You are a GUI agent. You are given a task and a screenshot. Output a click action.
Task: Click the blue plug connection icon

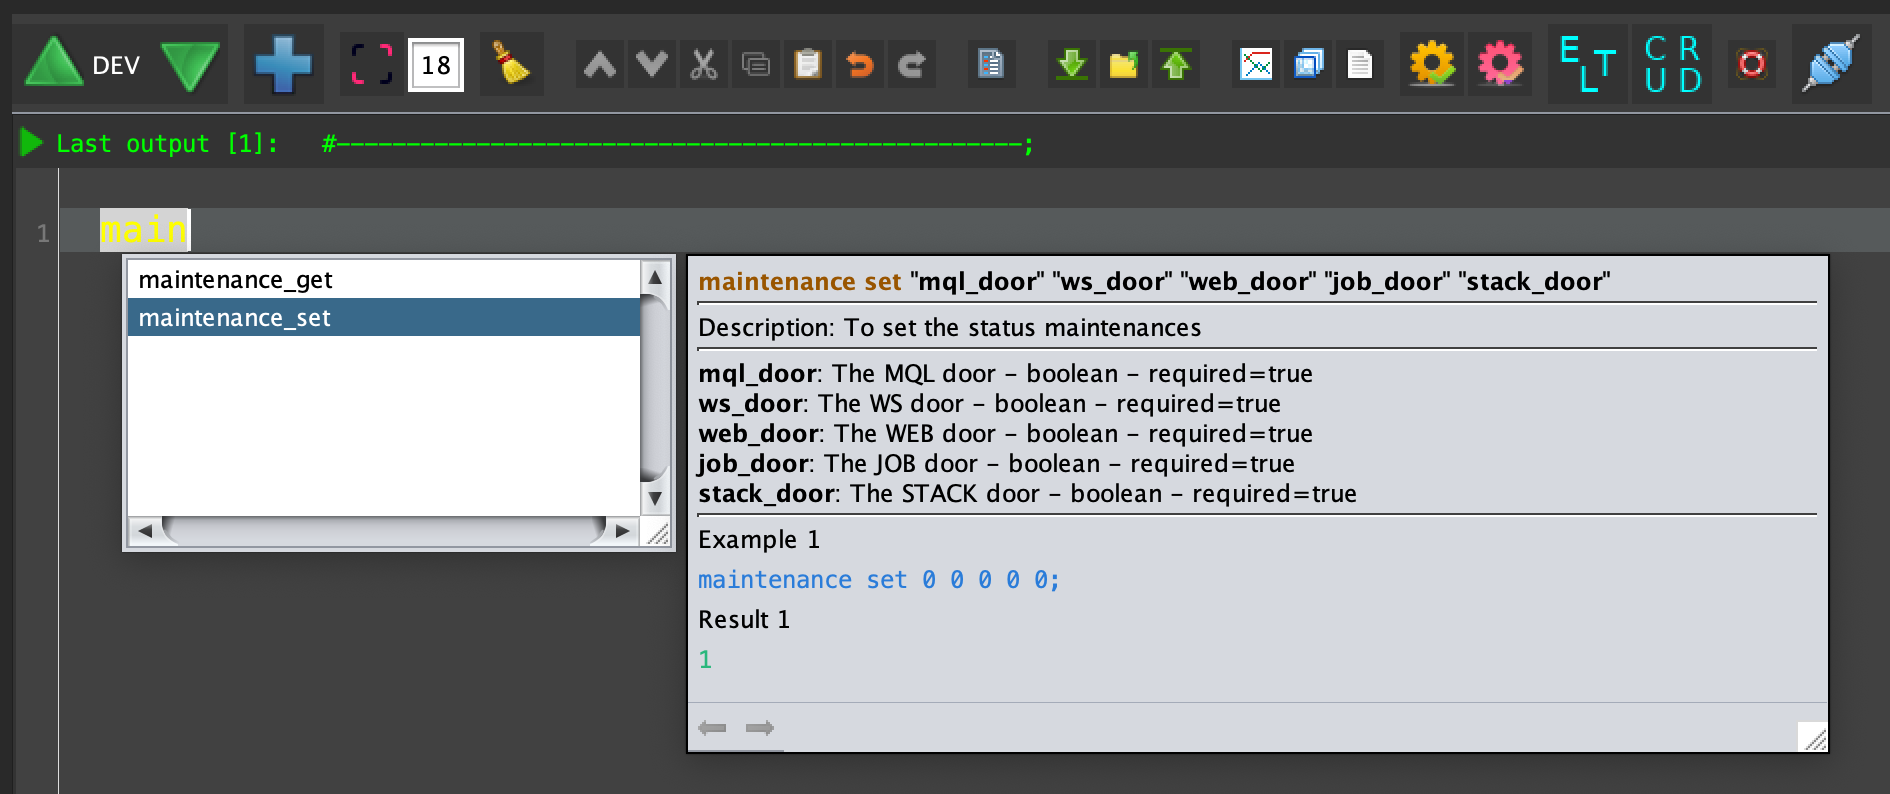point(1831,65)
